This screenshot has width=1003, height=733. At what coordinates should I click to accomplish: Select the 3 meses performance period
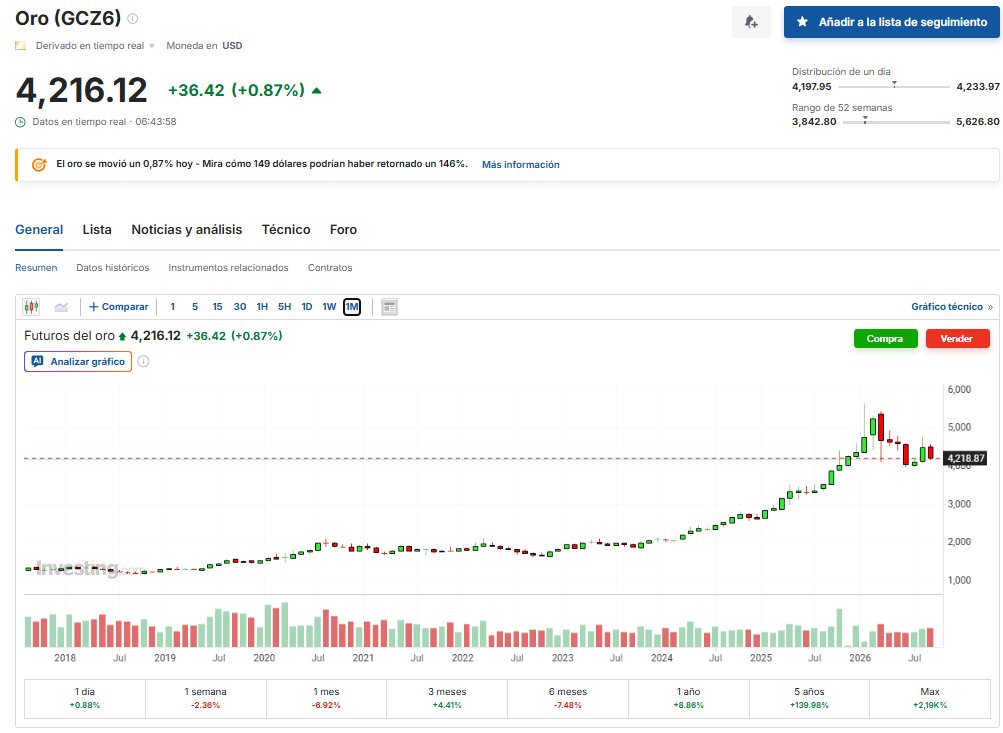[447, 698]
